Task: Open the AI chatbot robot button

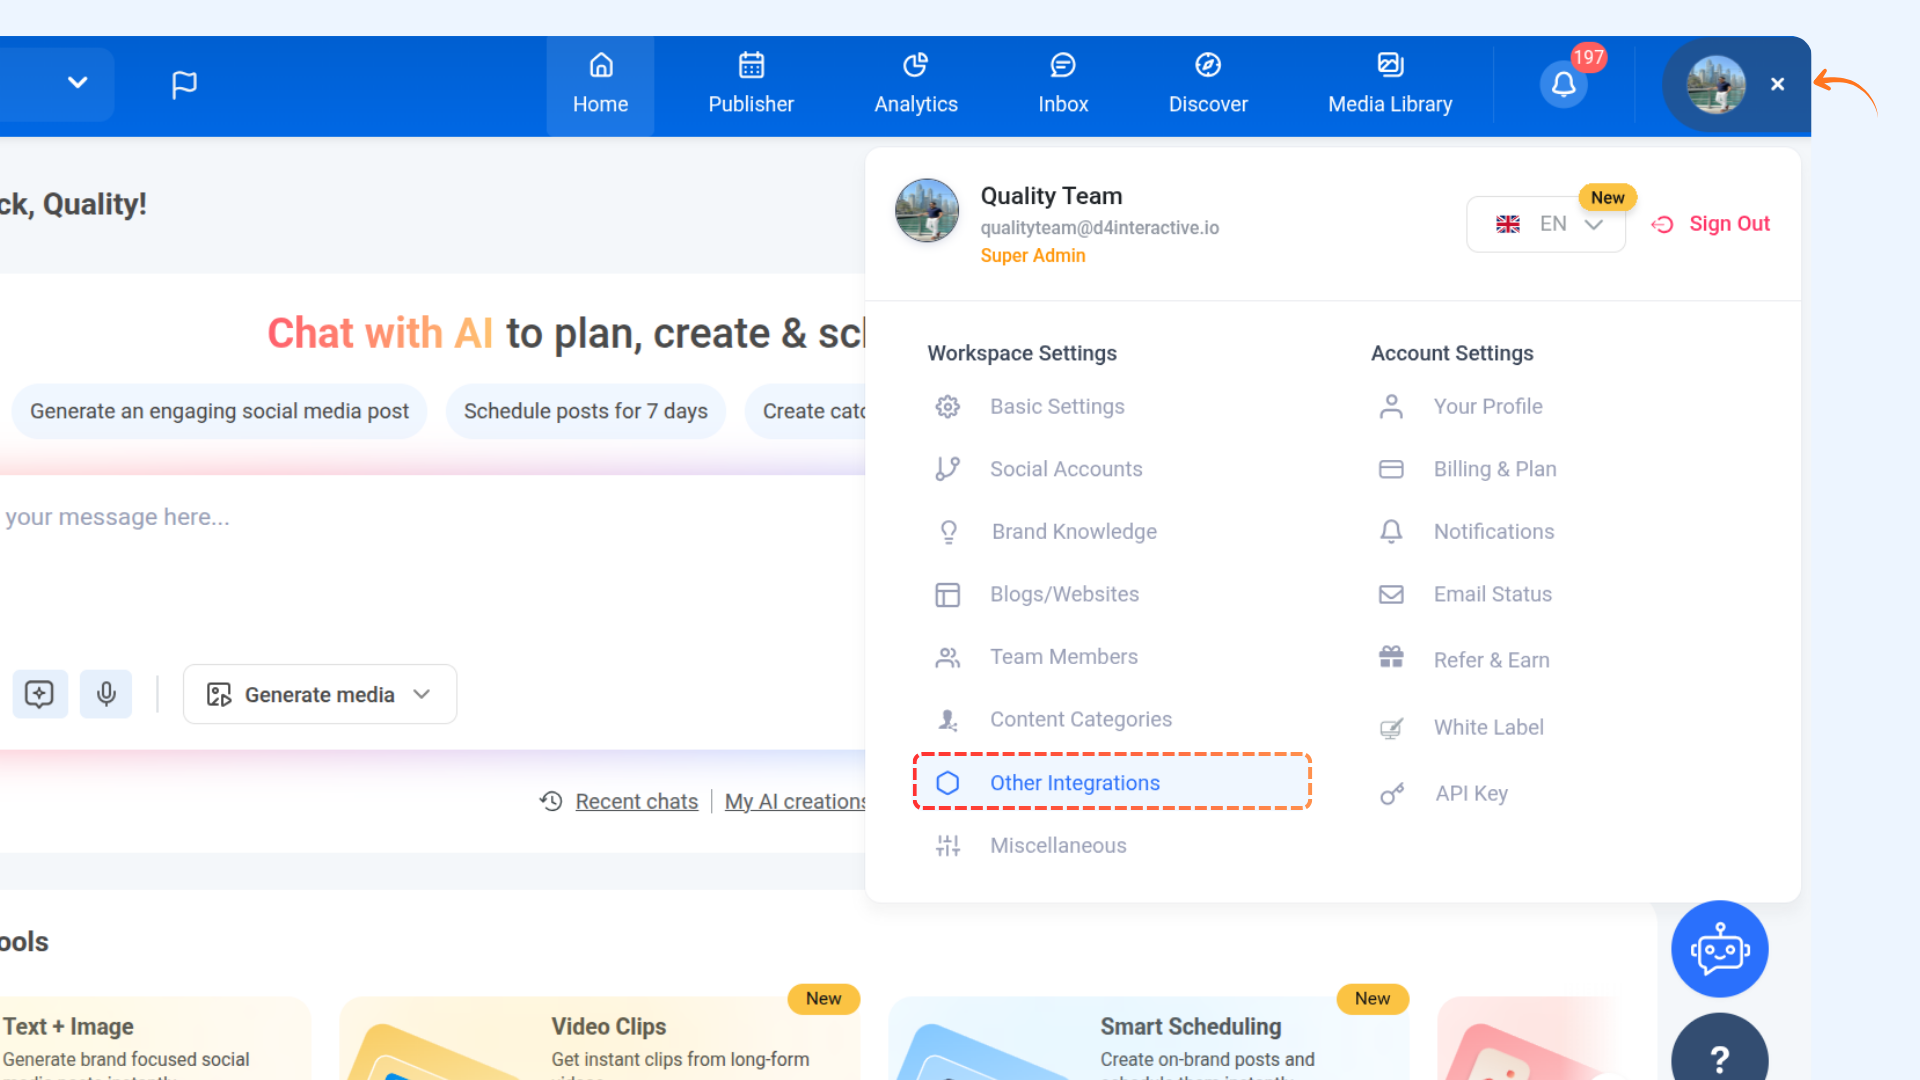Action: 1719,949
